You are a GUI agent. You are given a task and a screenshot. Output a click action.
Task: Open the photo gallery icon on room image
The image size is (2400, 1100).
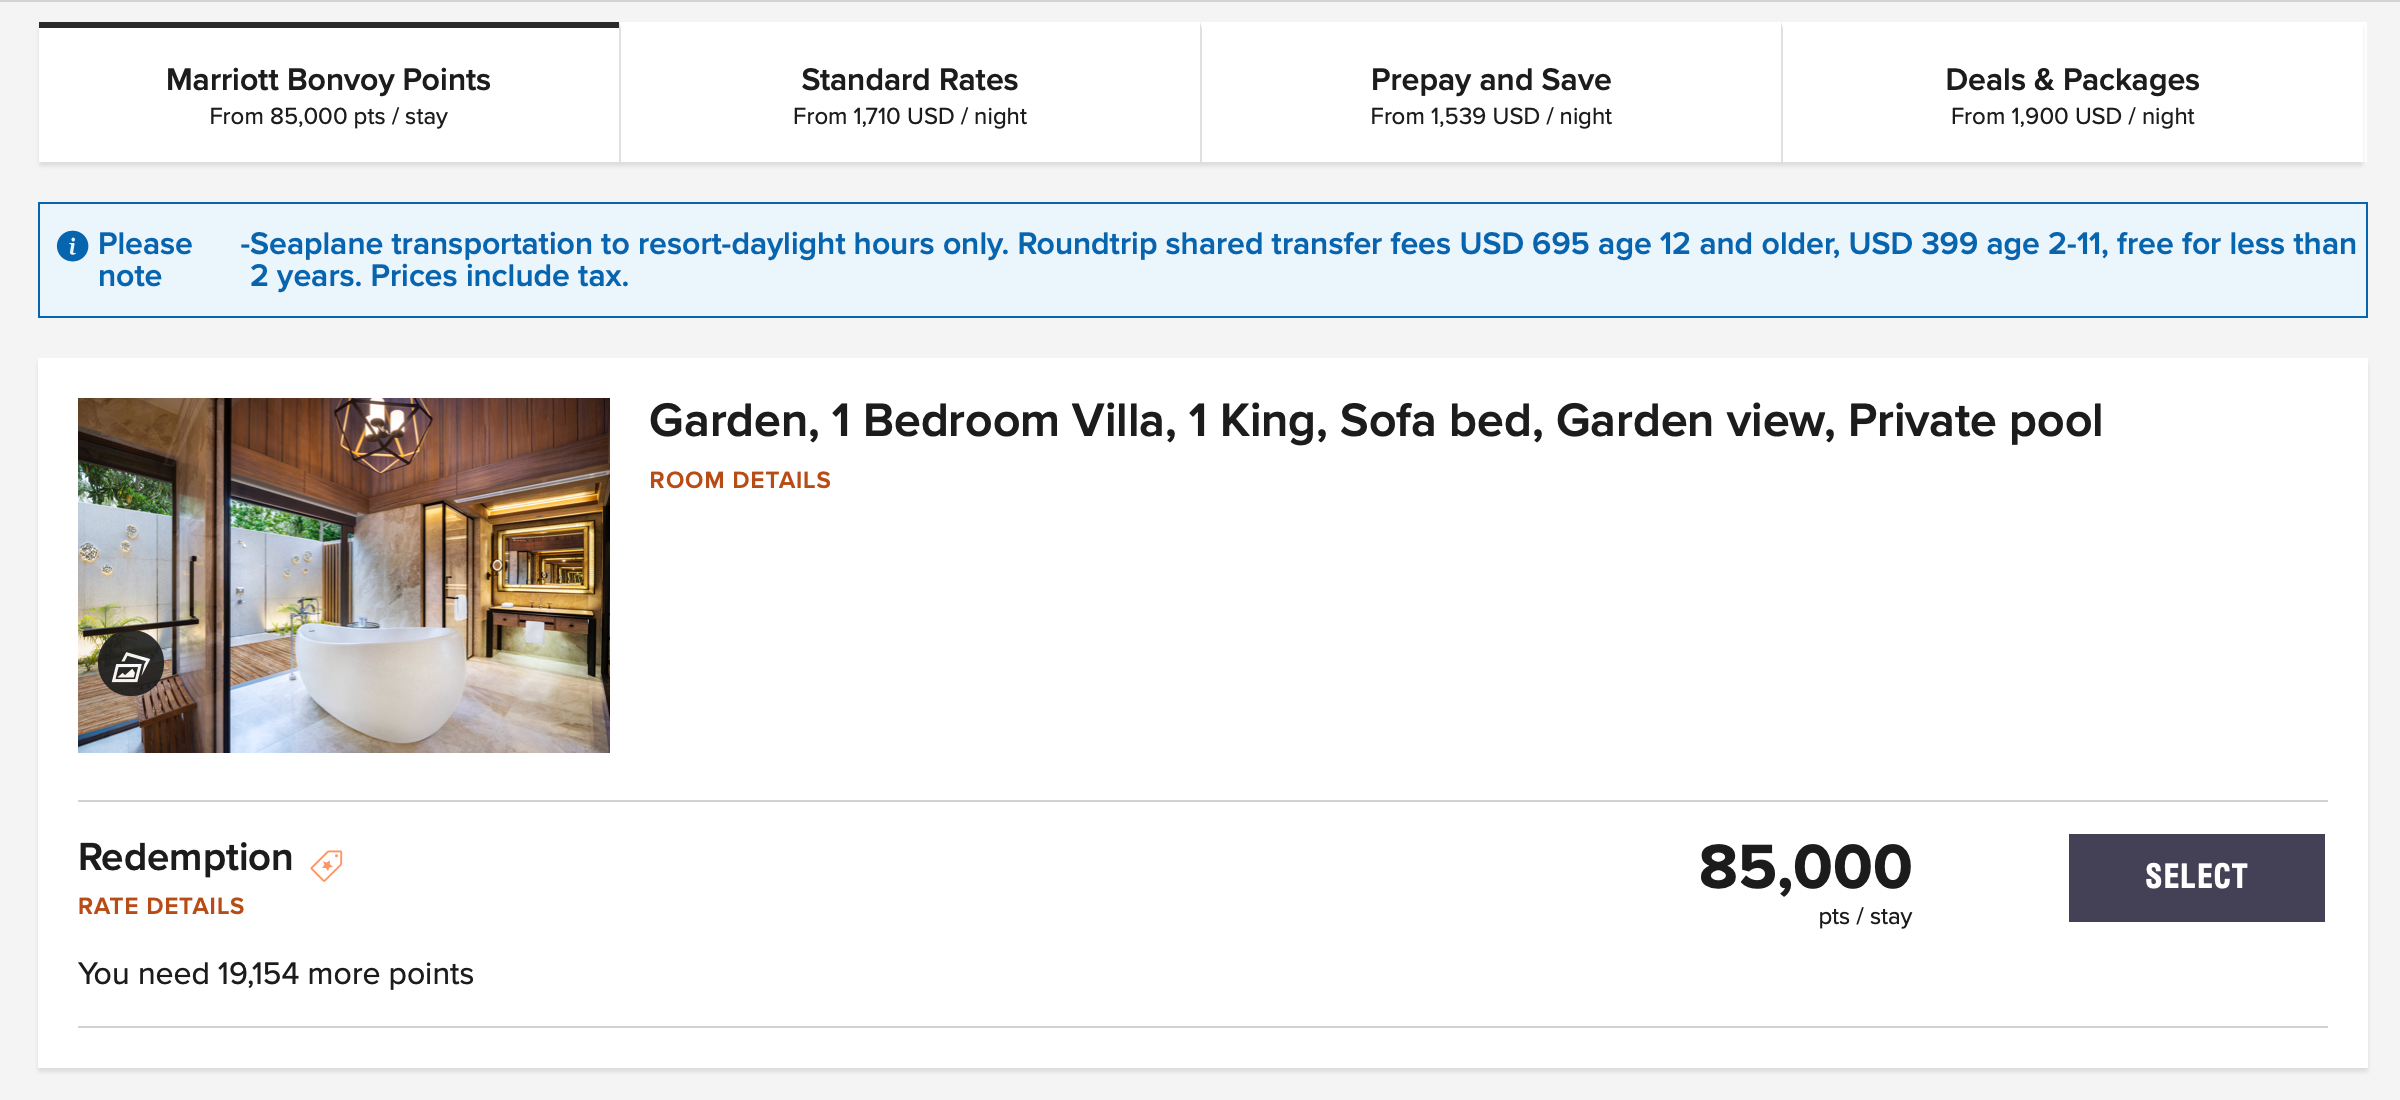(x=131, y=664)
